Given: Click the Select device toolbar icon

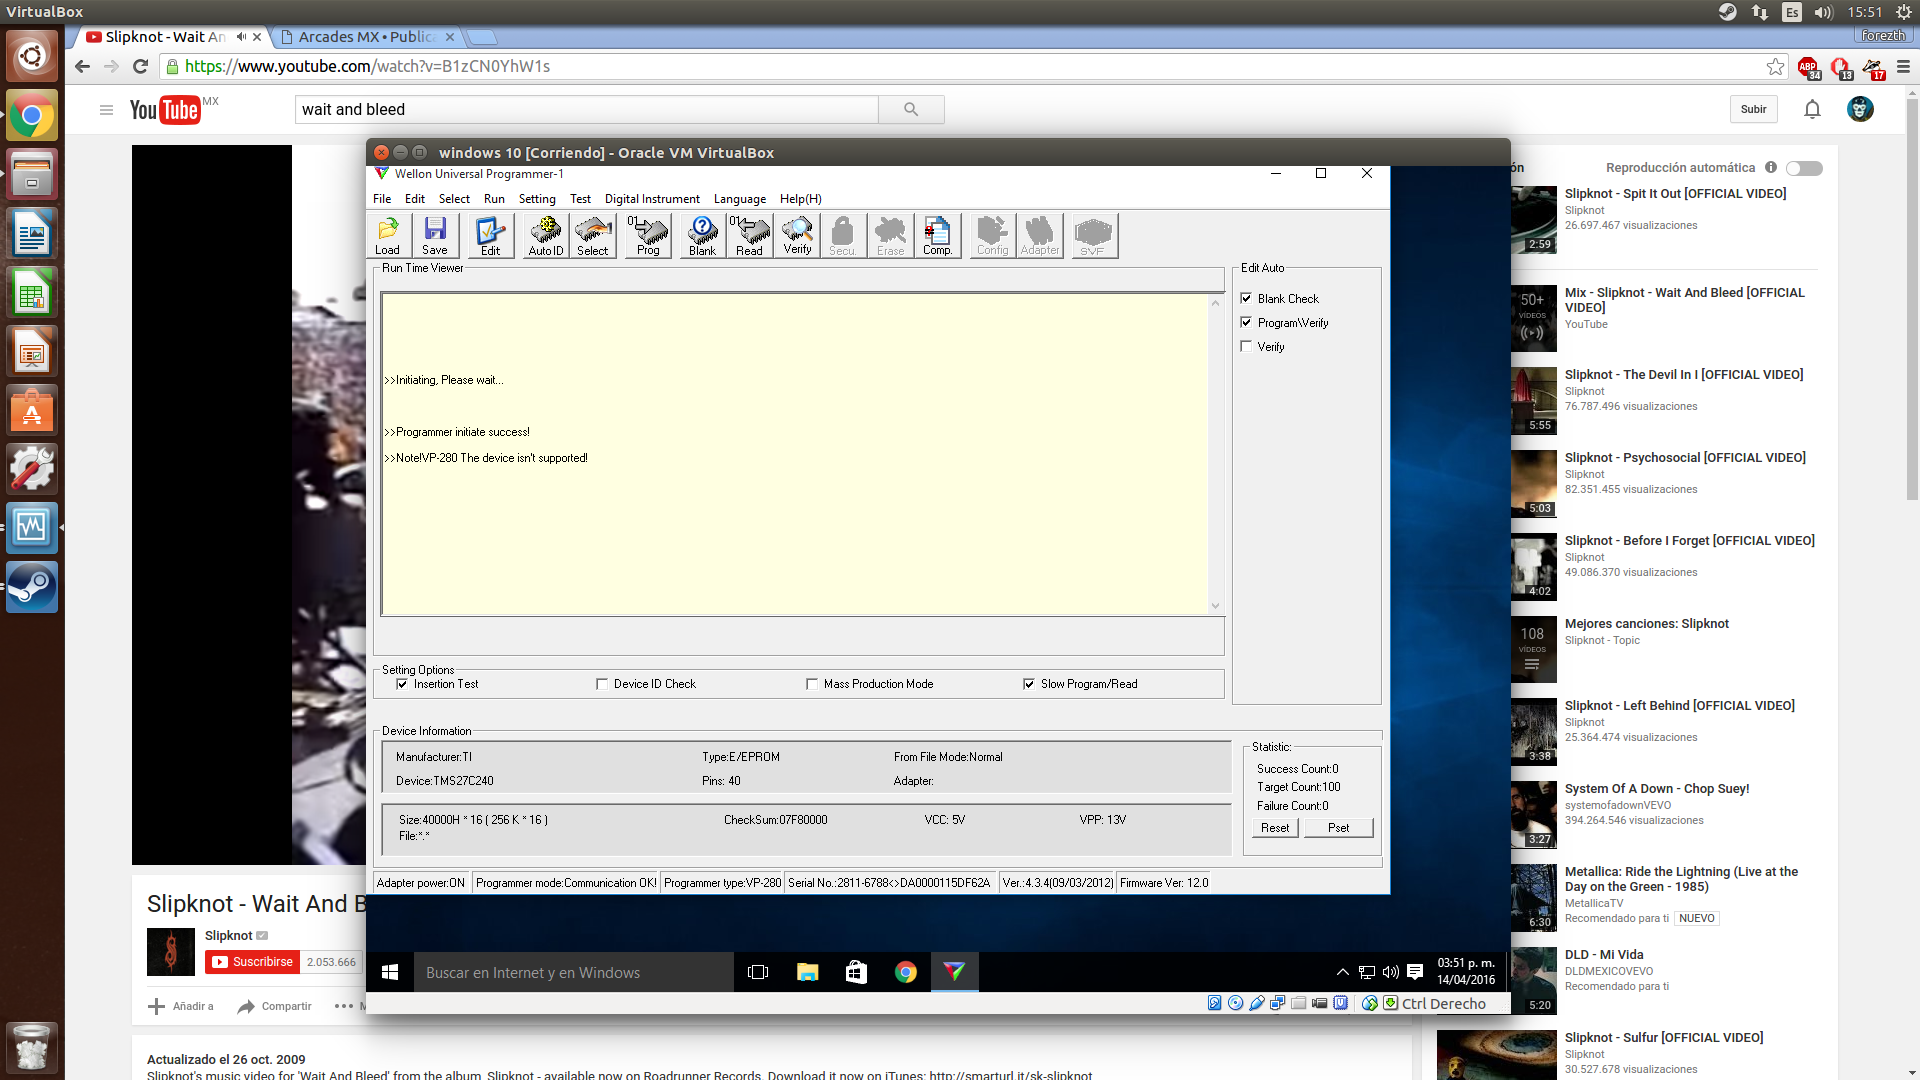Looking at the screenshot, I should click(x=593, y=236).
